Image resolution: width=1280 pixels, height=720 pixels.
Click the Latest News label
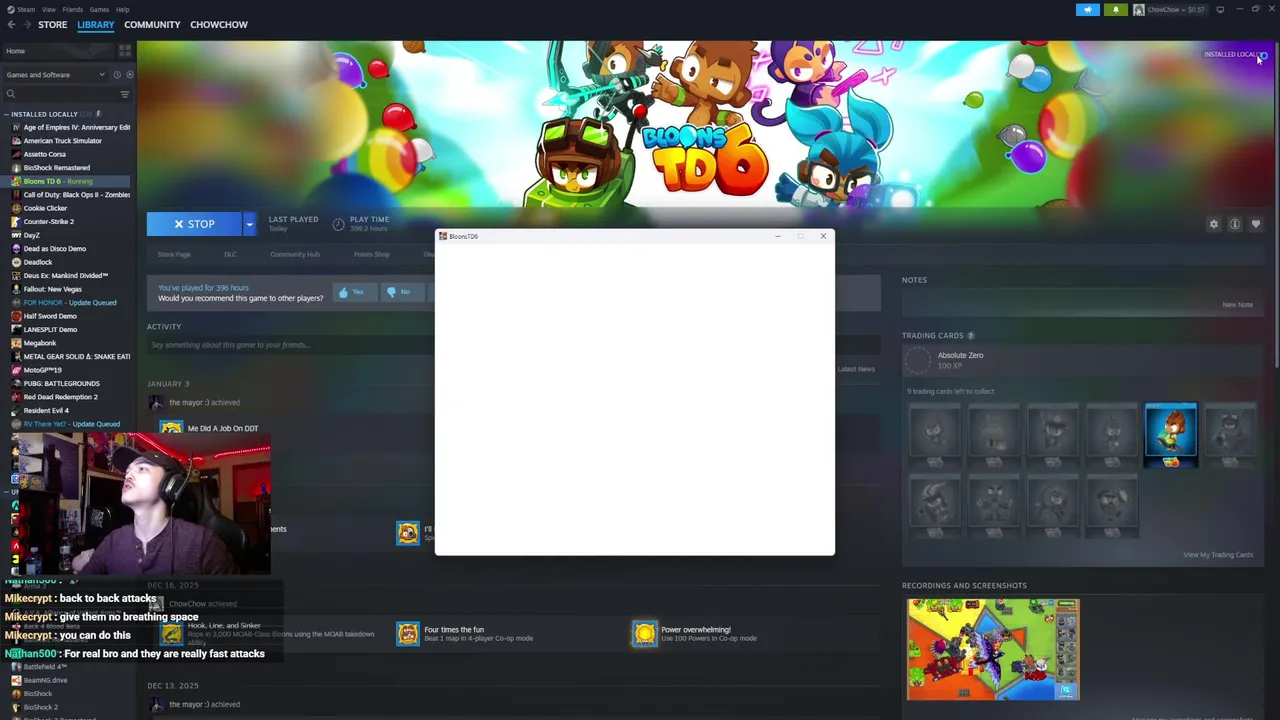pyautogui.click(x=856, y=369)
